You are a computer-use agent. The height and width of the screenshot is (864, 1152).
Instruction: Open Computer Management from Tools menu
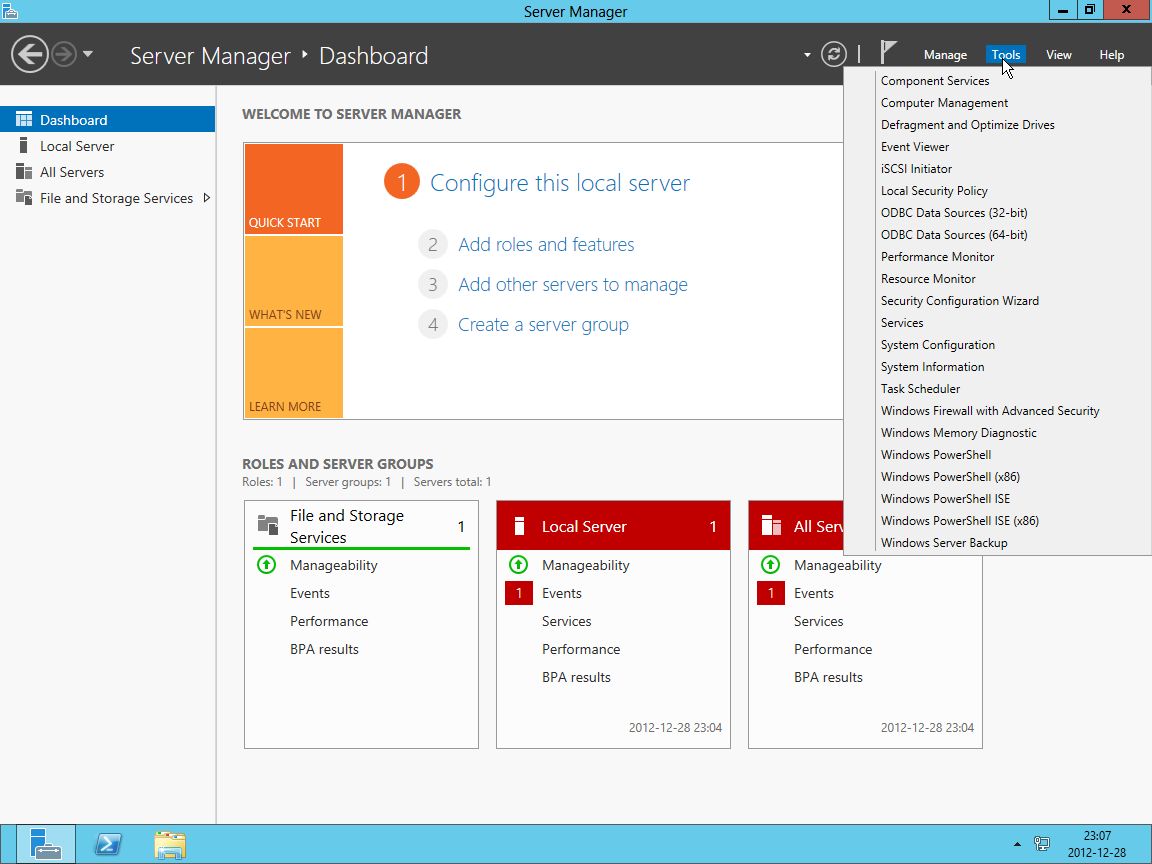[x=944, y=103]
